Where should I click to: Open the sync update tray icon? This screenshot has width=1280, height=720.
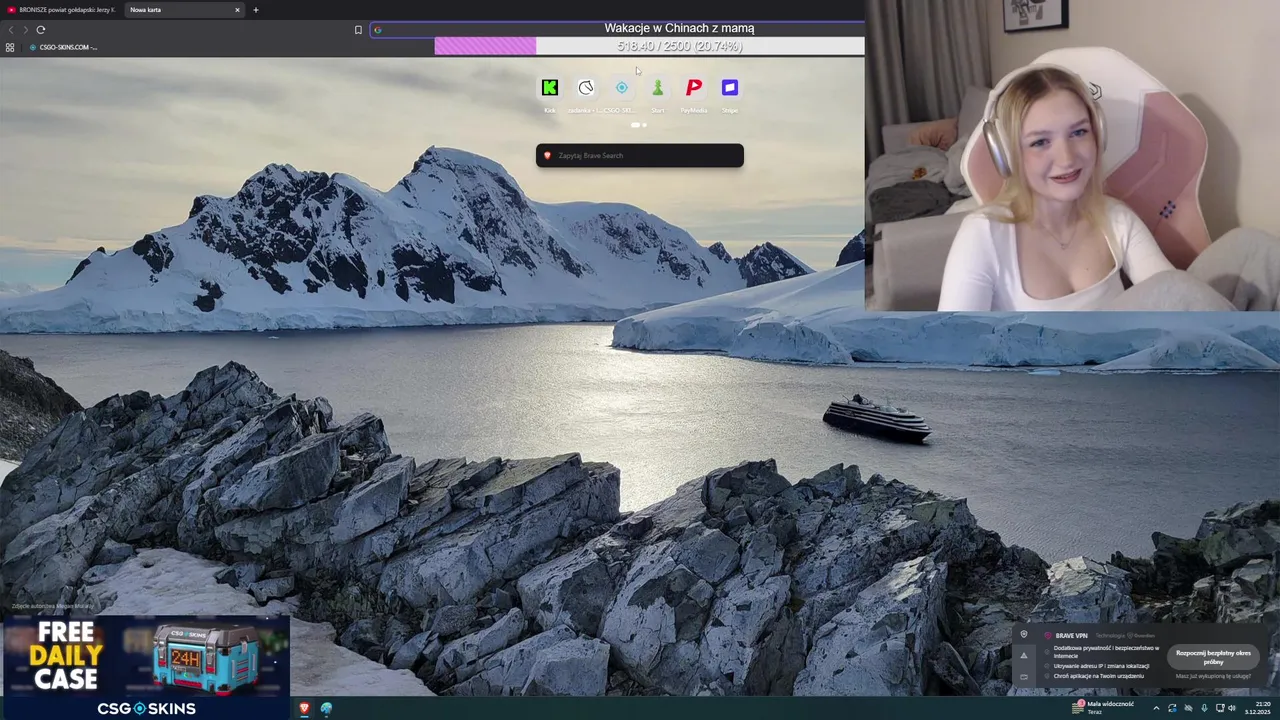point(1172,708)
